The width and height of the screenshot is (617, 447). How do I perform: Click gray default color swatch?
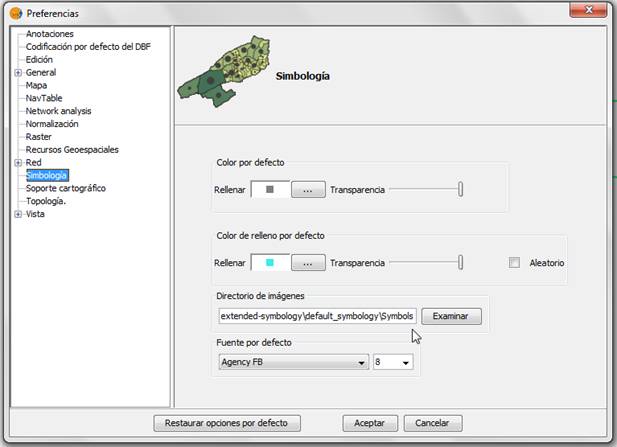pos(270,190)
